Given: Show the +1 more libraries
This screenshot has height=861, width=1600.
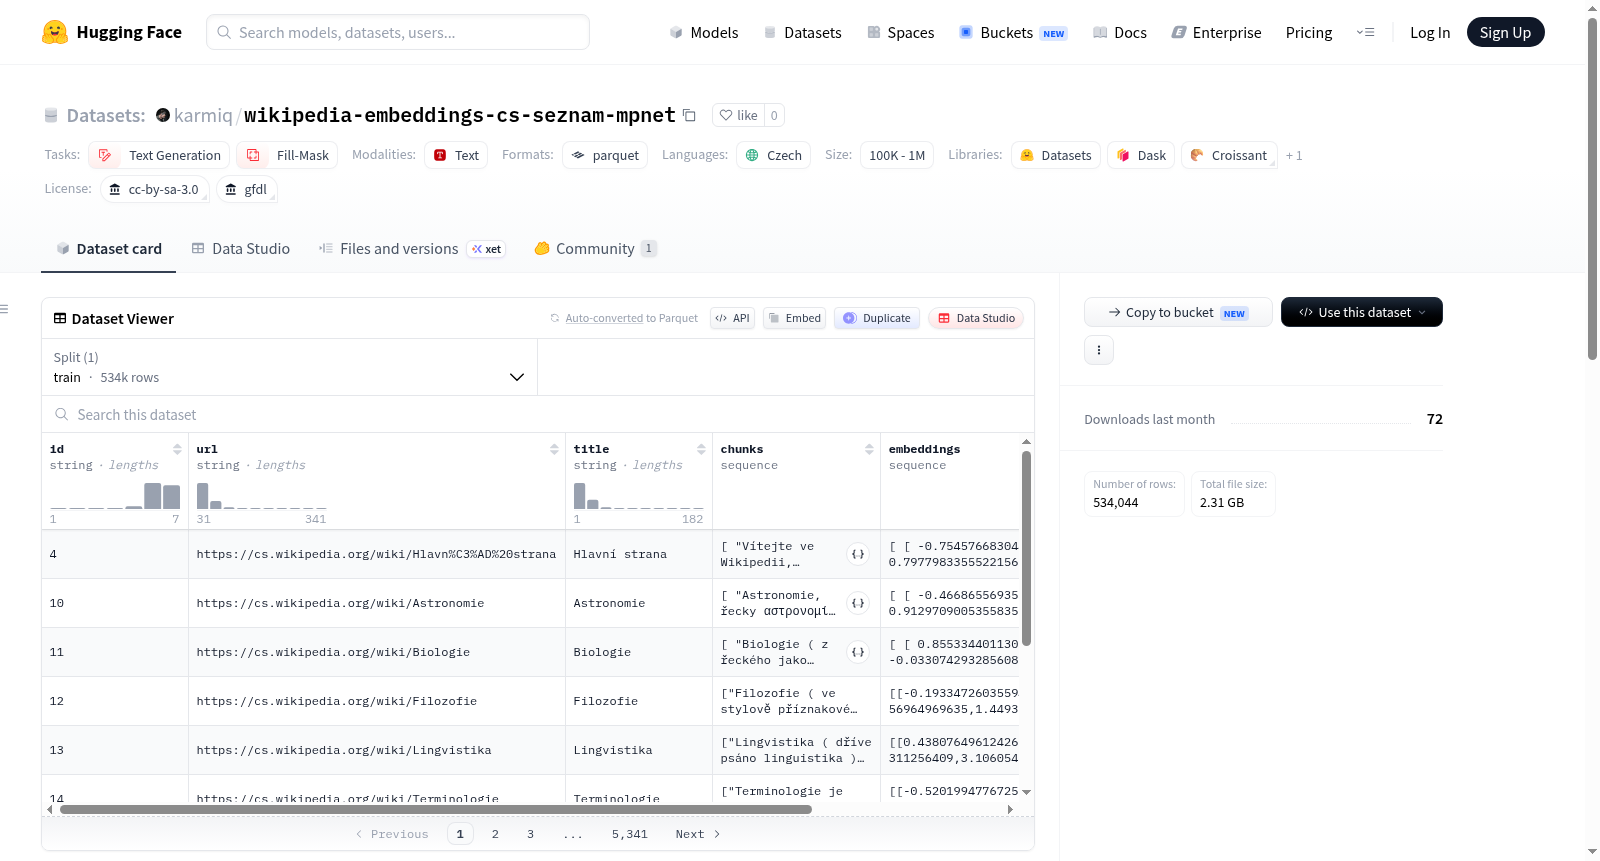Looking at the screenshot, I should pos(1294,155).
